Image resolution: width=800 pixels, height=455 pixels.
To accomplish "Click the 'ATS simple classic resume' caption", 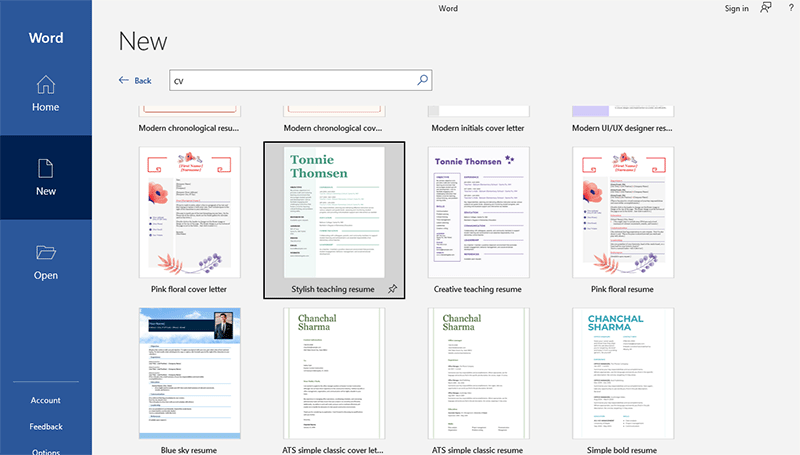I will (x=478, y=450).
